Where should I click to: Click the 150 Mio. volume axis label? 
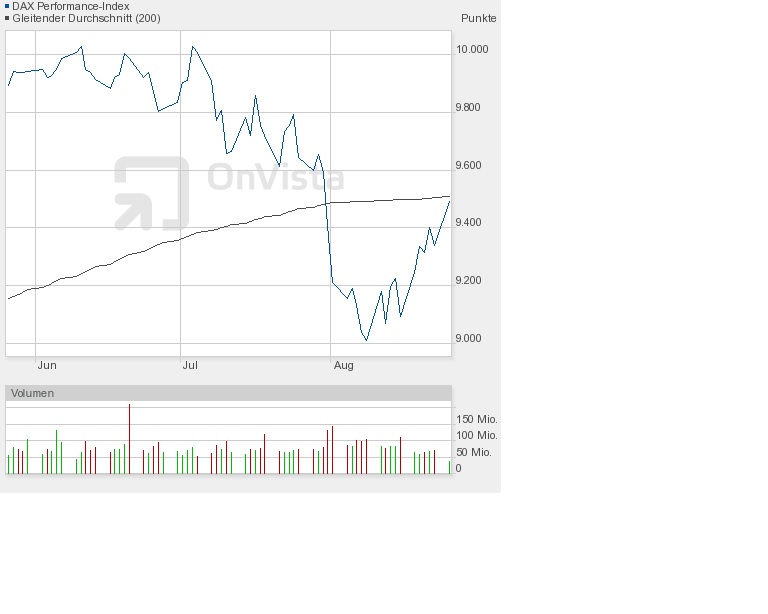[476, 419]
